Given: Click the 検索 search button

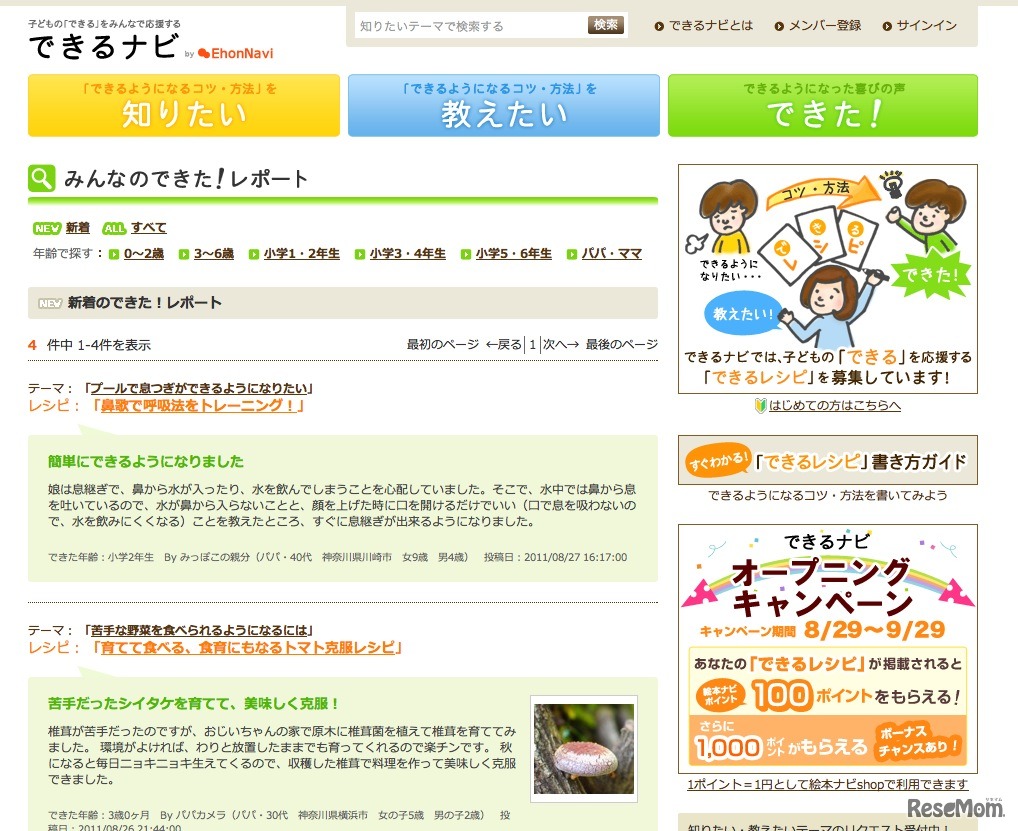Looking at the screenshot, I should point(606,25).
